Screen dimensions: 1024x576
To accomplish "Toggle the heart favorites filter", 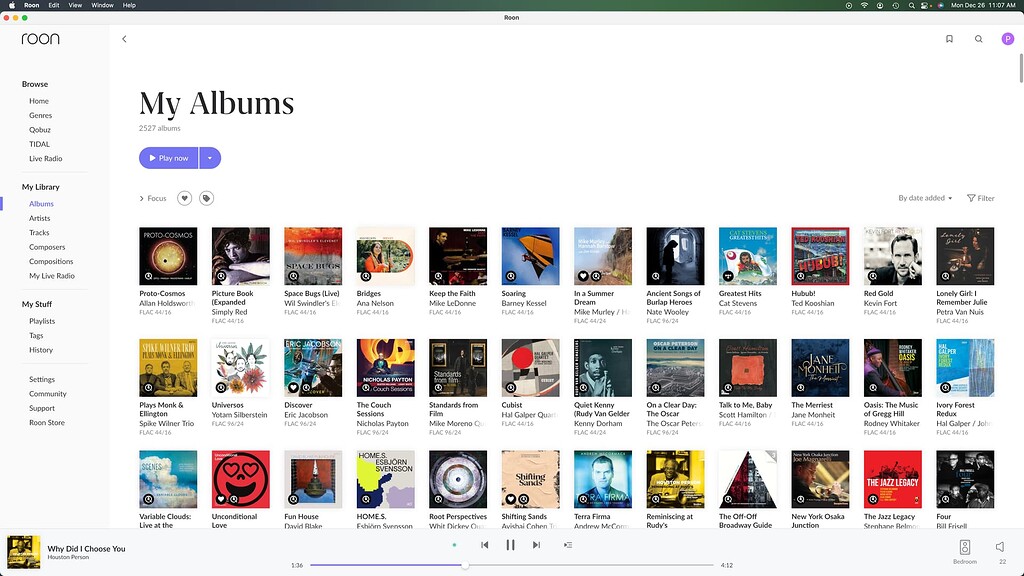I will coord(185,198).
